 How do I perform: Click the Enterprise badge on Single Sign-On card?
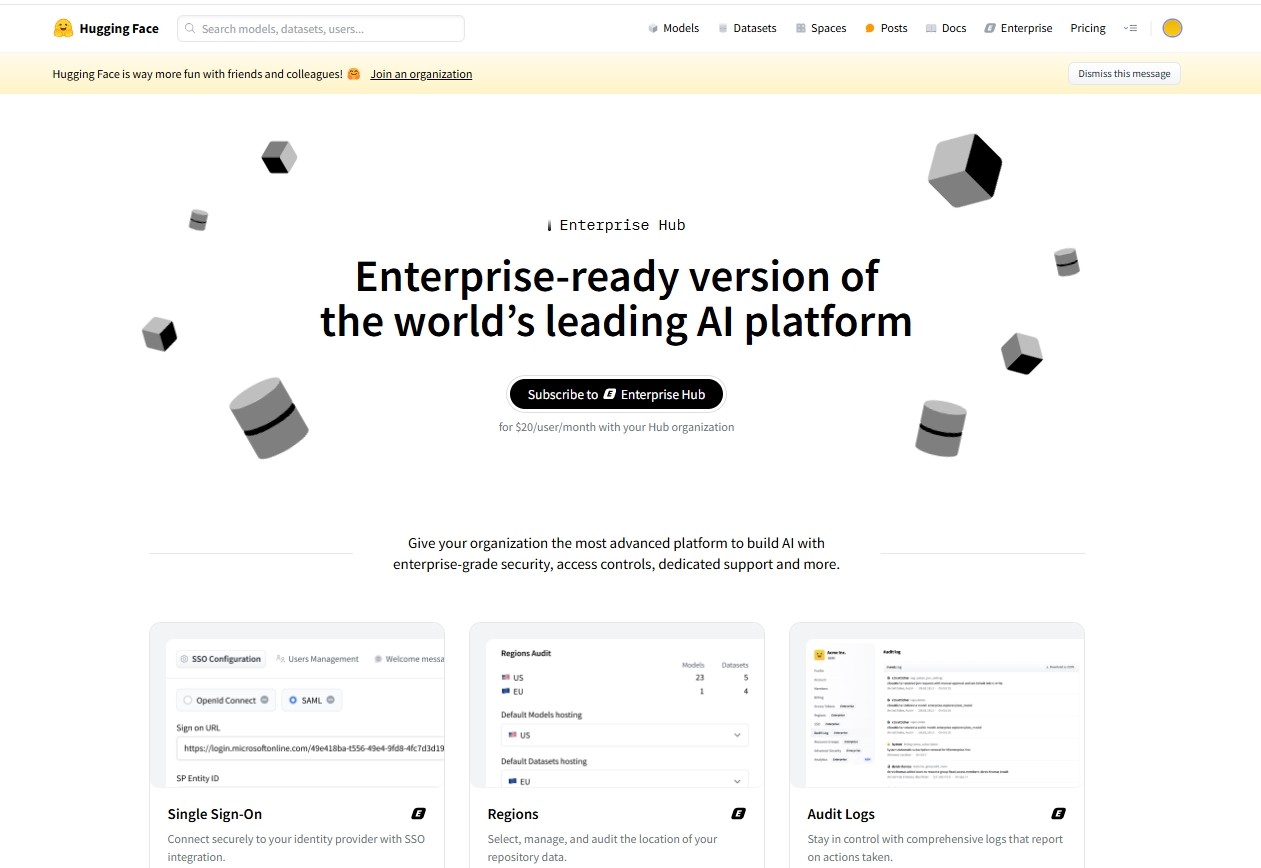(419, 814)
